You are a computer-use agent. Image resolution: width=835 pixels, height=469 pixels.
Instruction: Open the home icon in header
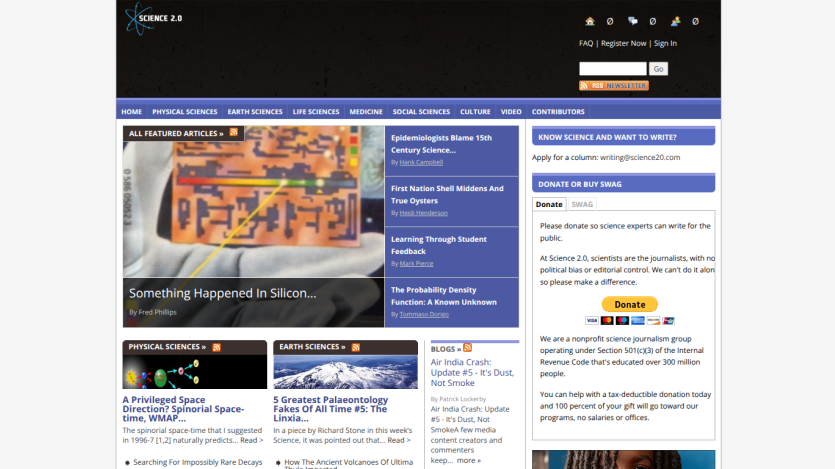[590, 21]
